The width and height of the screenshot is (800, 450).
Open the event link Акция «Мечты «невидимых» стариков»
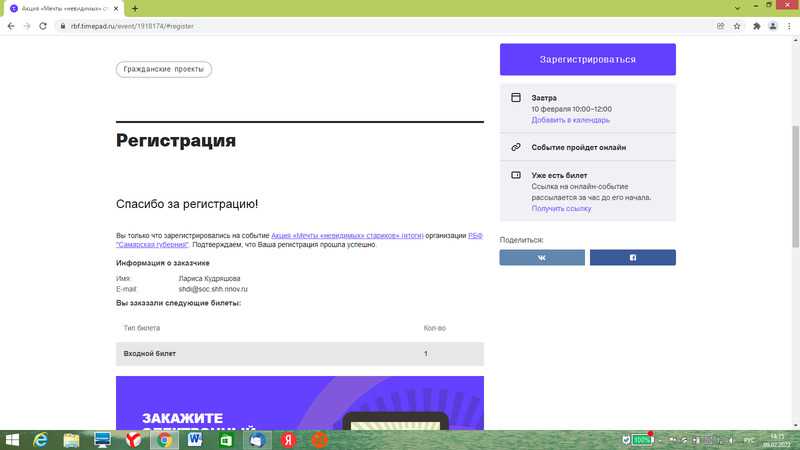pos(347,236)
